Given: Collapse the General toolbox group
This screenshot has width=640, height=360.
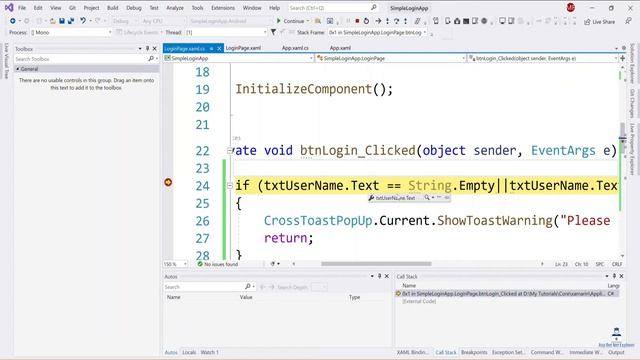Looking at the screenshot, I should point(18,69).
